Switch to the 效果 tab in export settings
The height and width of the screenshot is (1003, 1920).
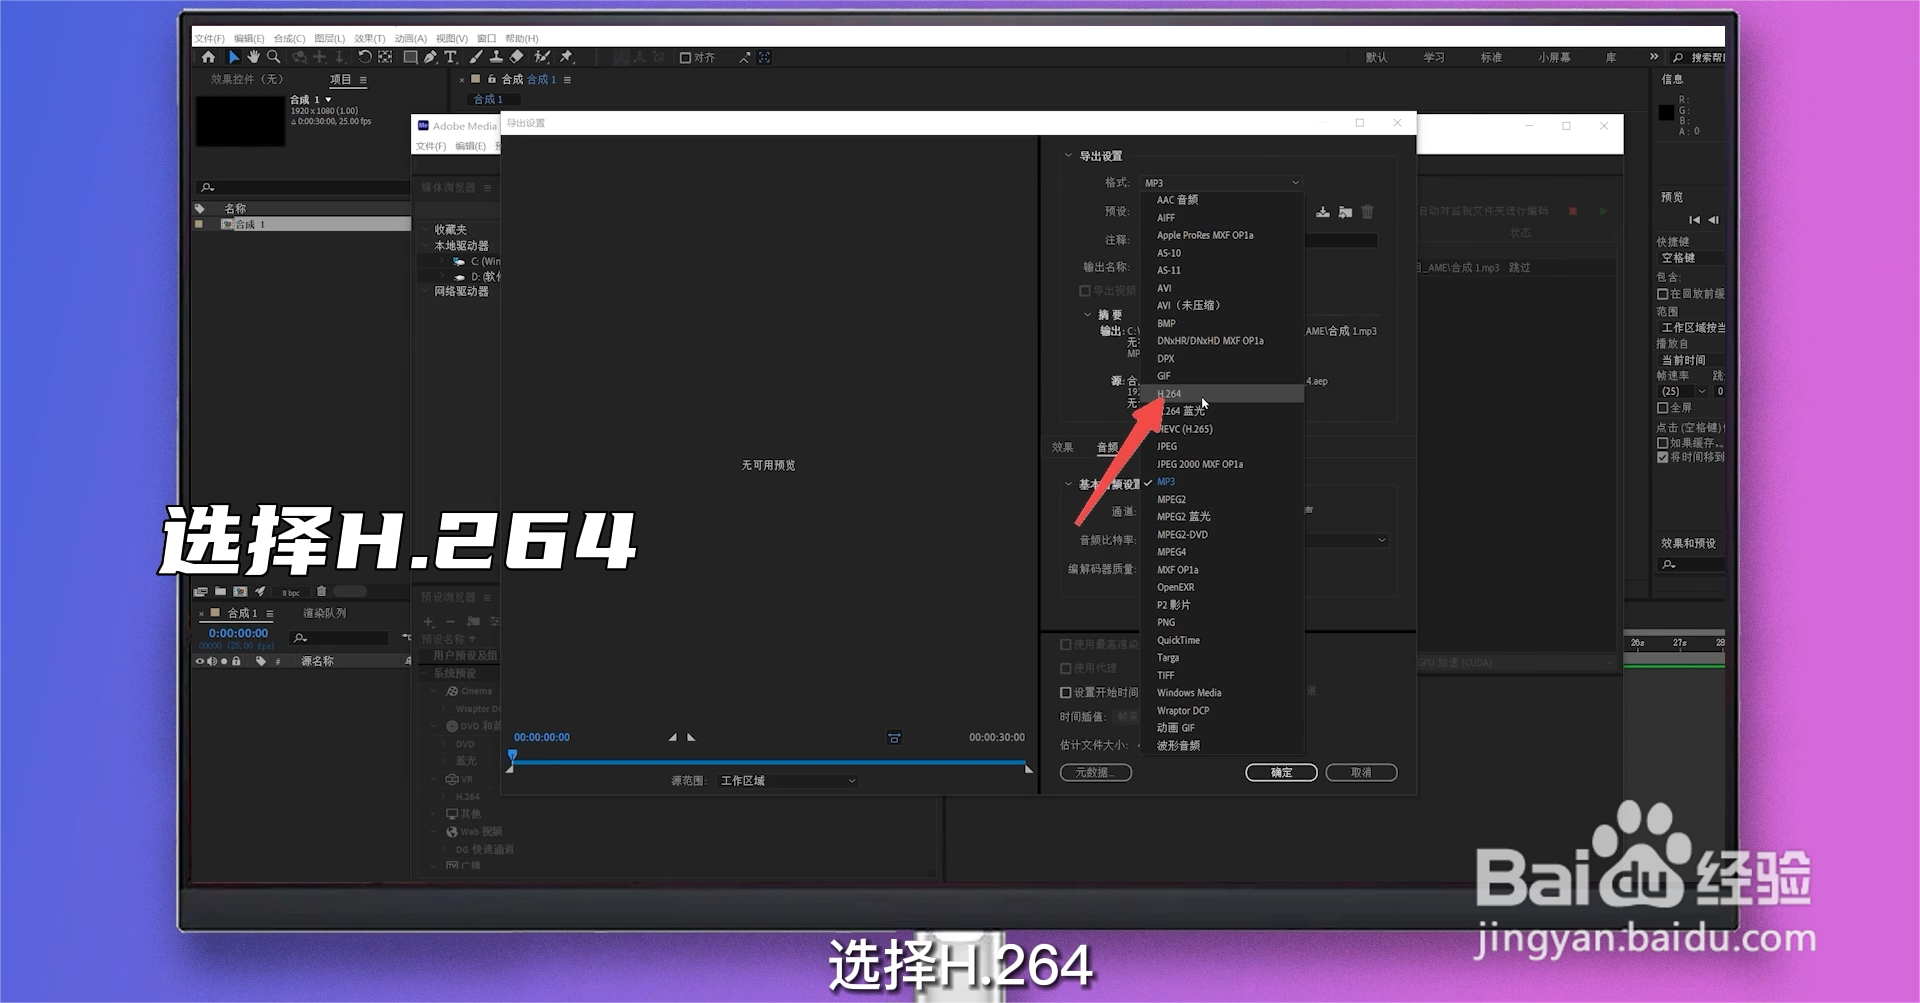1062,448
